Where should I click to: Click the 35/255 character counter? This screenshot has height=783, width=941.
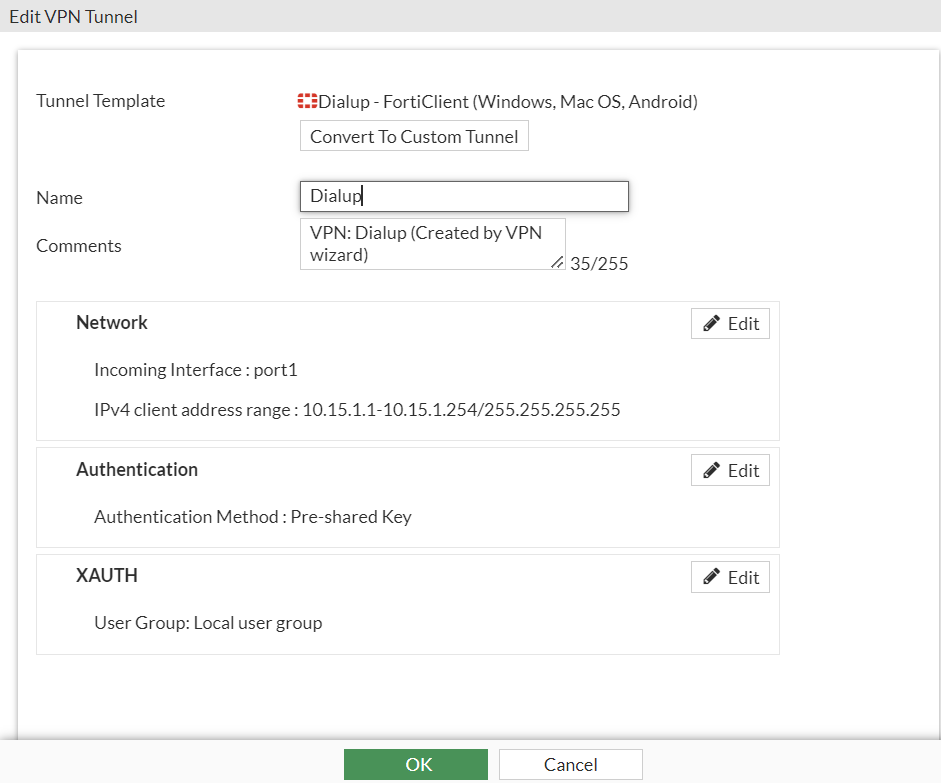coord(599,264)
